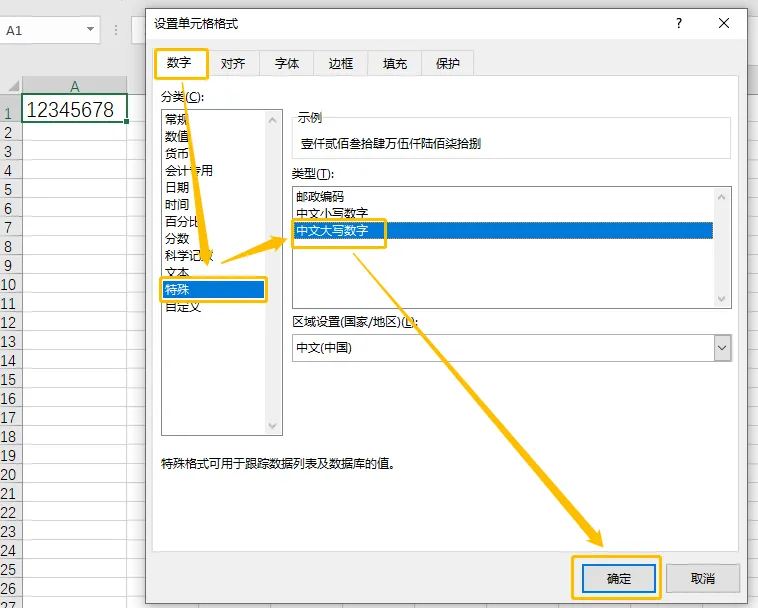Click category list scroll down arrow
This screenshot has height=608, width=758.
[x=273, y=426]
